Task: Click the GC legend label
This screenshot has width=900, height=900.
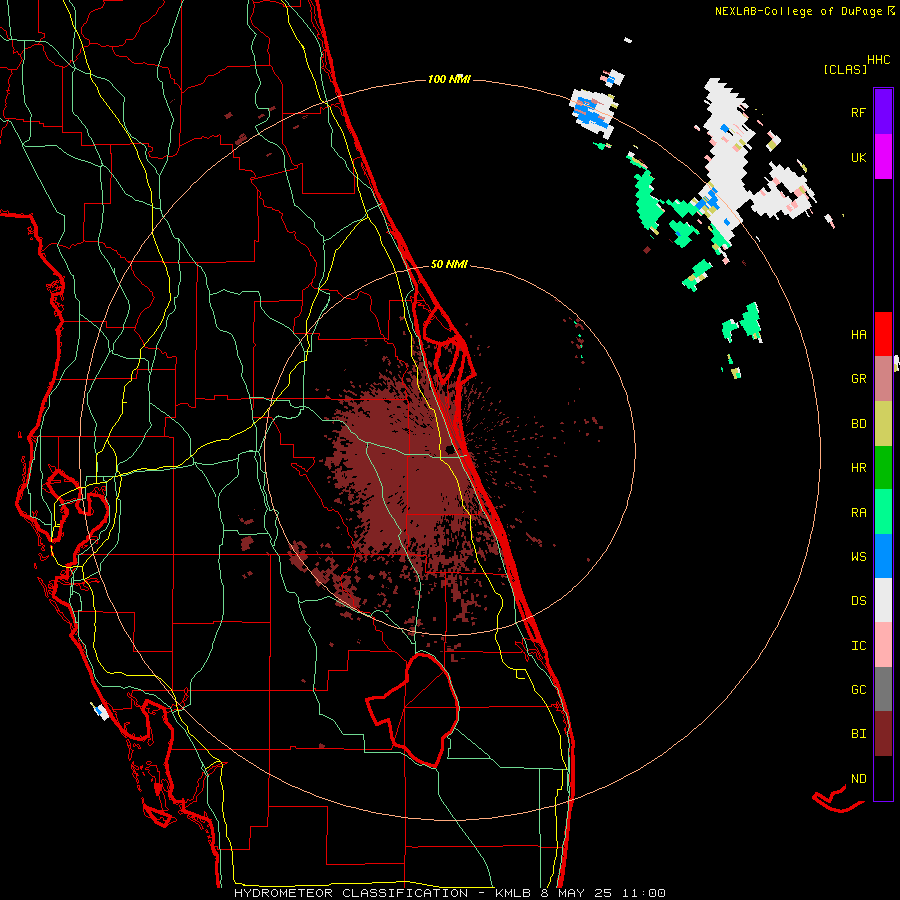Action: coord(858,690)
